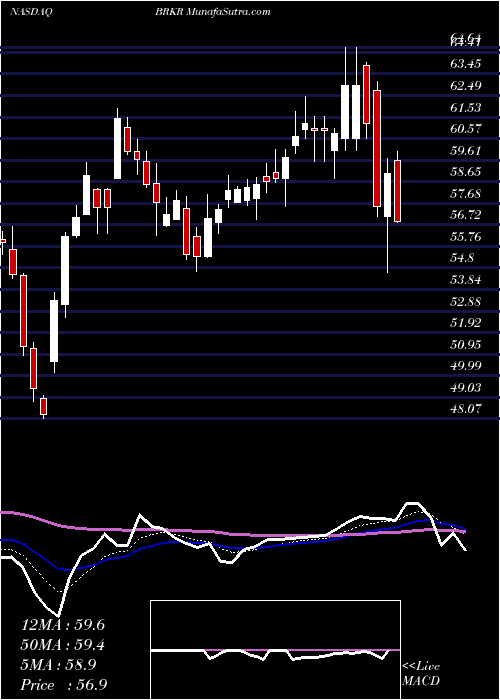This screenshot has width=500, height=700.
Task: Click the 12MA : 59.6 value
Action: click(x=63, y=625)
